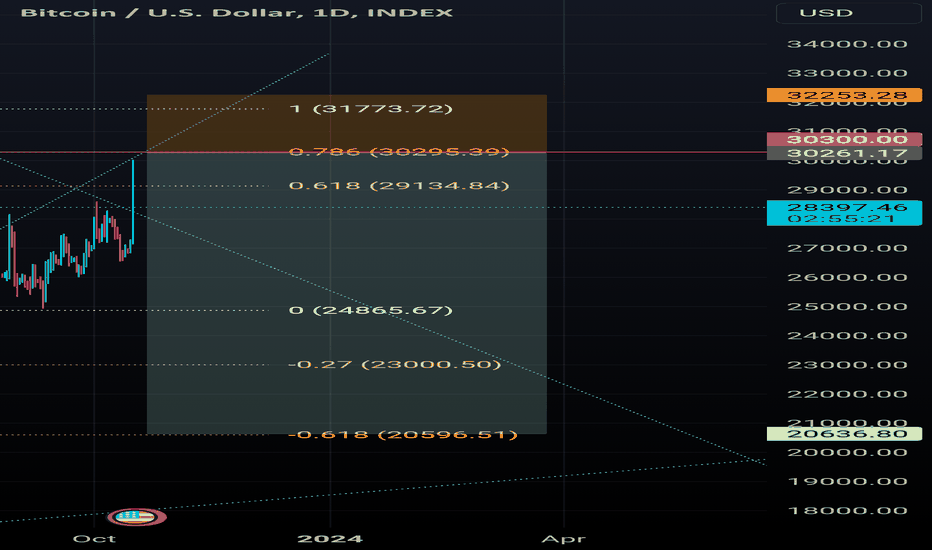Click the 27000.00 price axis tick
Image resolution: width=932 pixels, height=550 pixels.
tap(847, 249)
